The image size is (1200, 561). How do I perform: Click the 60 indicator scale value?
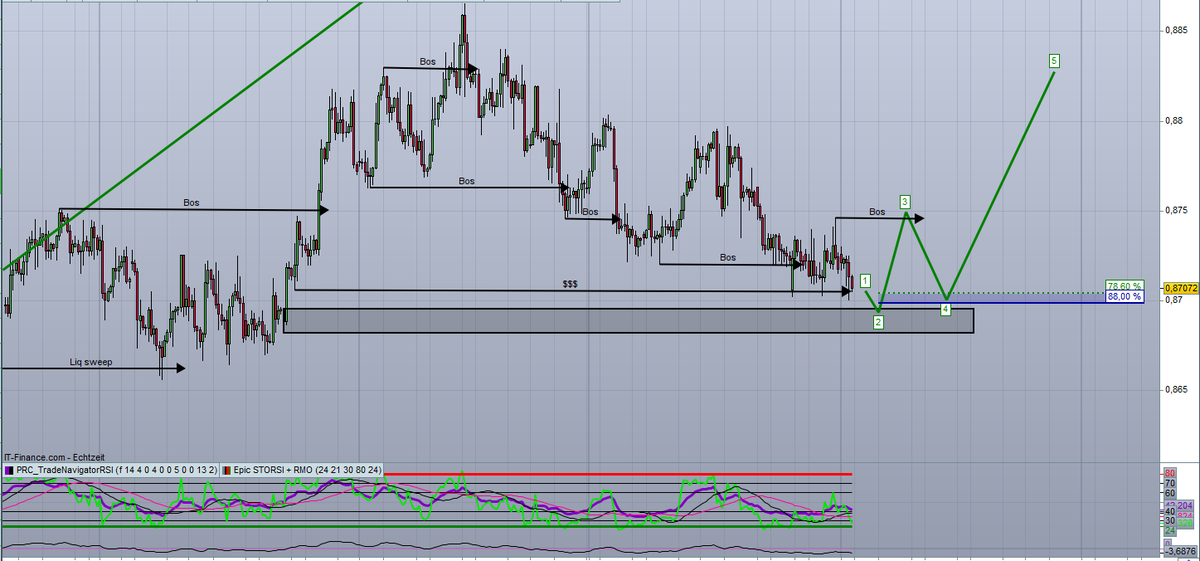[x=1169, y=493]
